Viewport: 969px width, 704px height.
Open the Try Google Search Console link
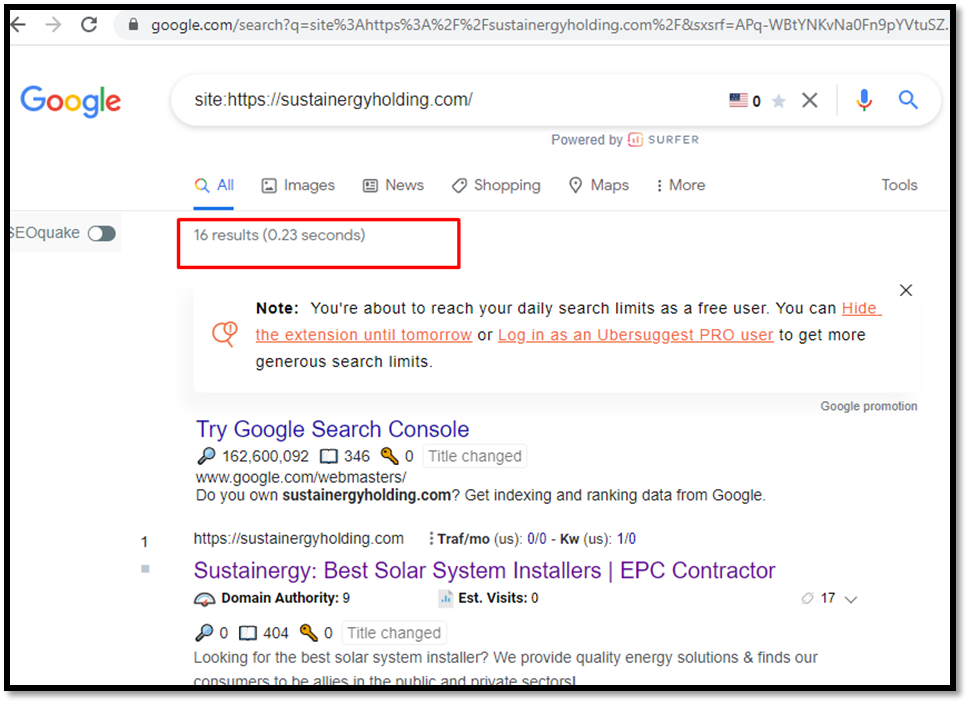pos(332,430)
